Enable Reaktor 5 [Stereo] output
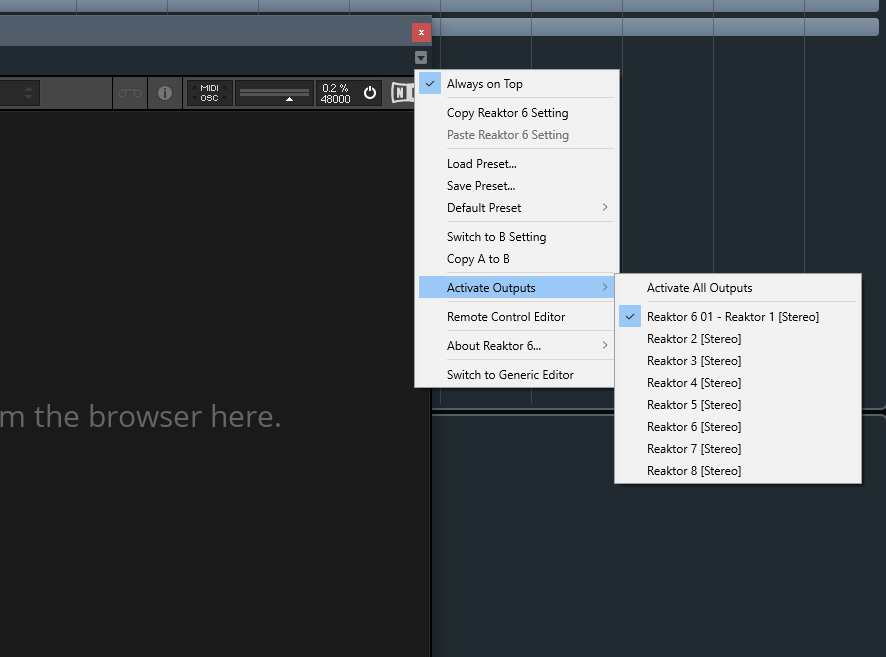The width and height of the screenshot is (886, 657). [738, 404]
